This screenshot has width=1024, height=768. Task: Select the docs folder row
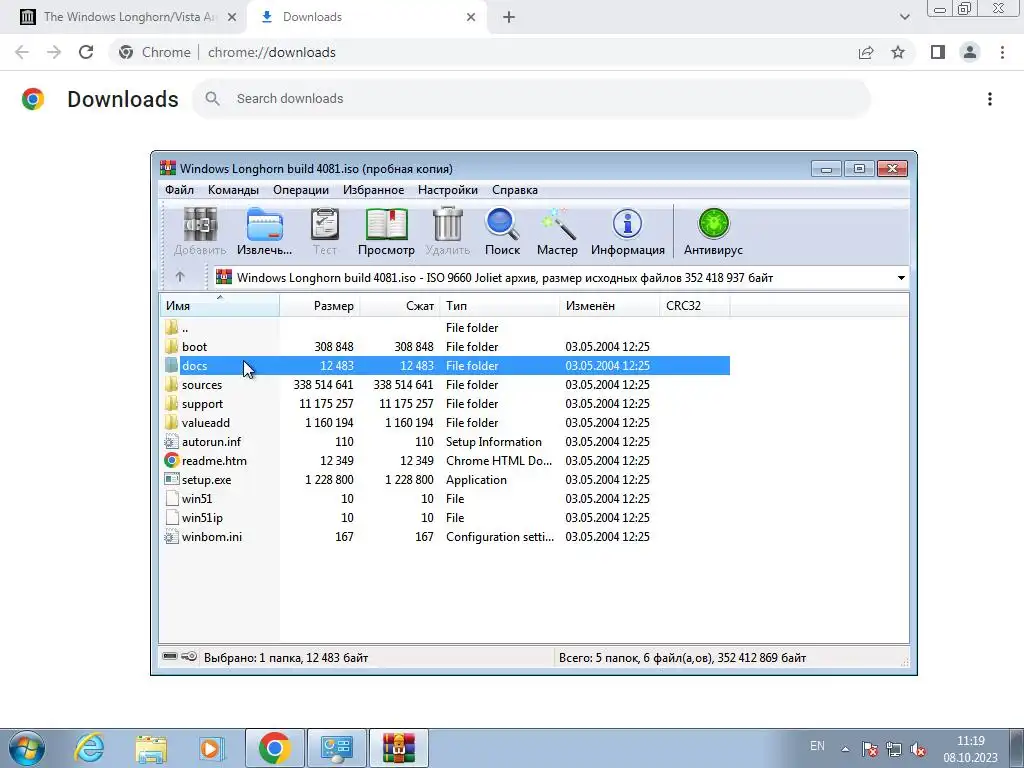point(445,366)
